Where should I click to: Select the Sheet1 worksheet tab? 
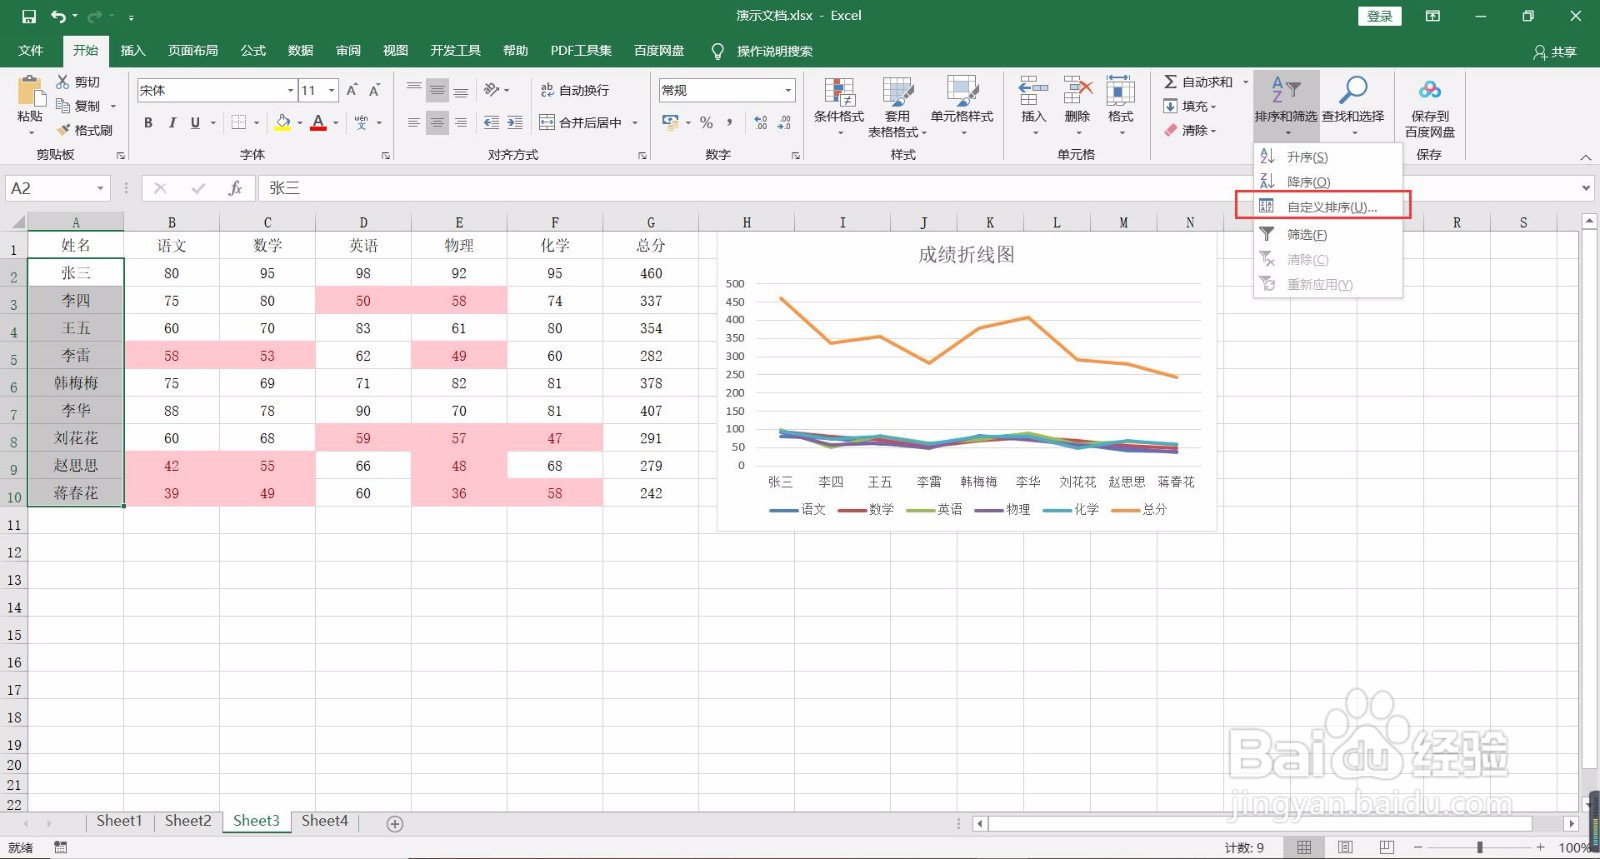[119, 821]
